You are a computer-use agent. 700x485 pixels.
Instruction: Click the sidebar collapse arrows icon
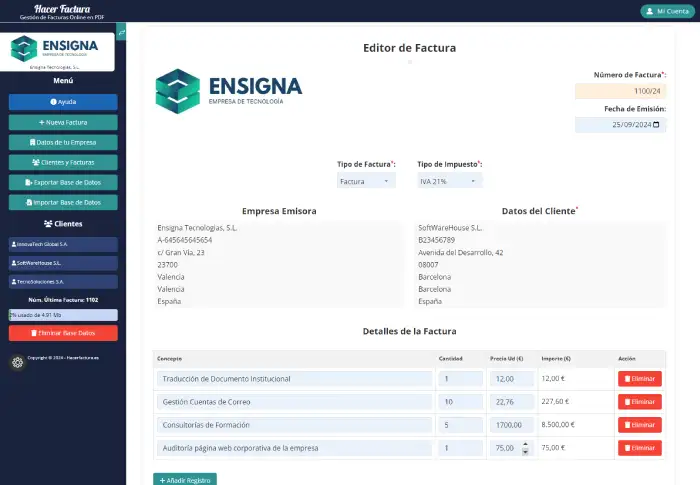(x=121, y=32)
